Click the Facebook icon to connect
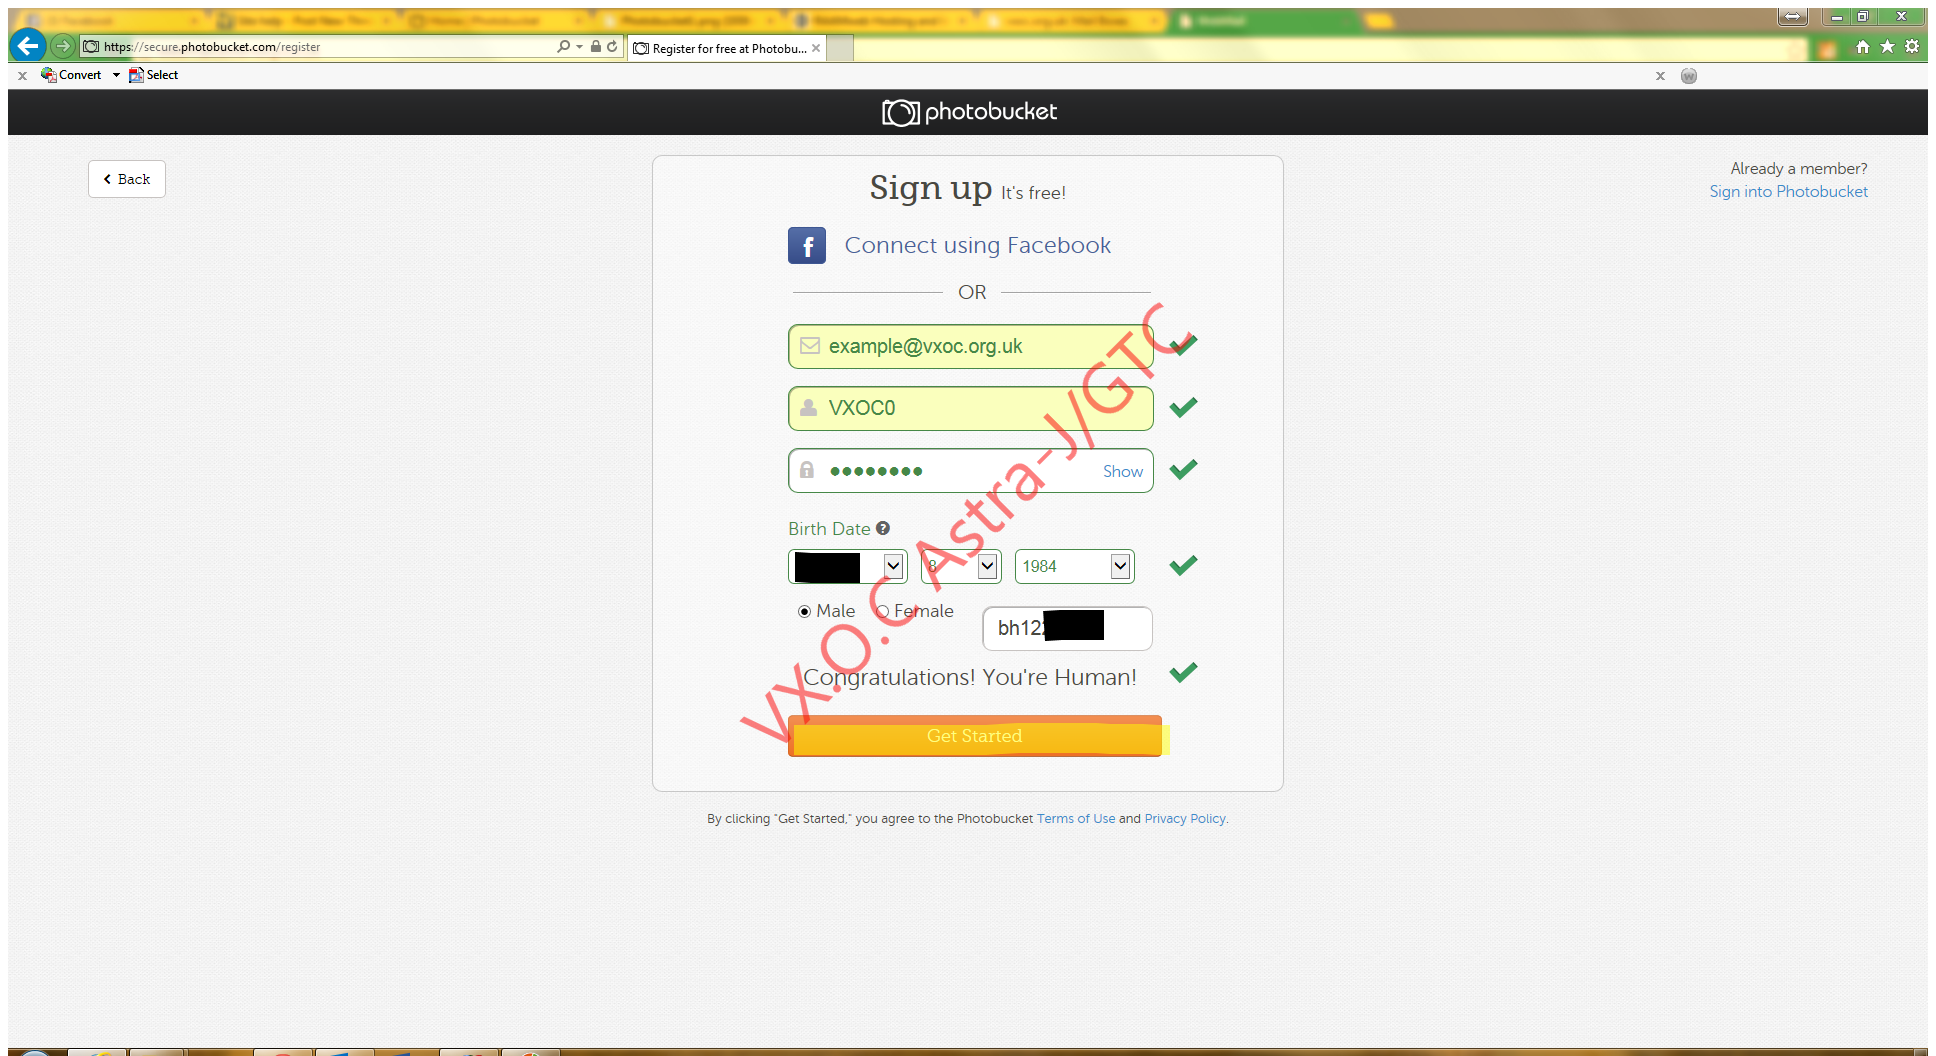1936x1056 pixels. coord(807,245)
